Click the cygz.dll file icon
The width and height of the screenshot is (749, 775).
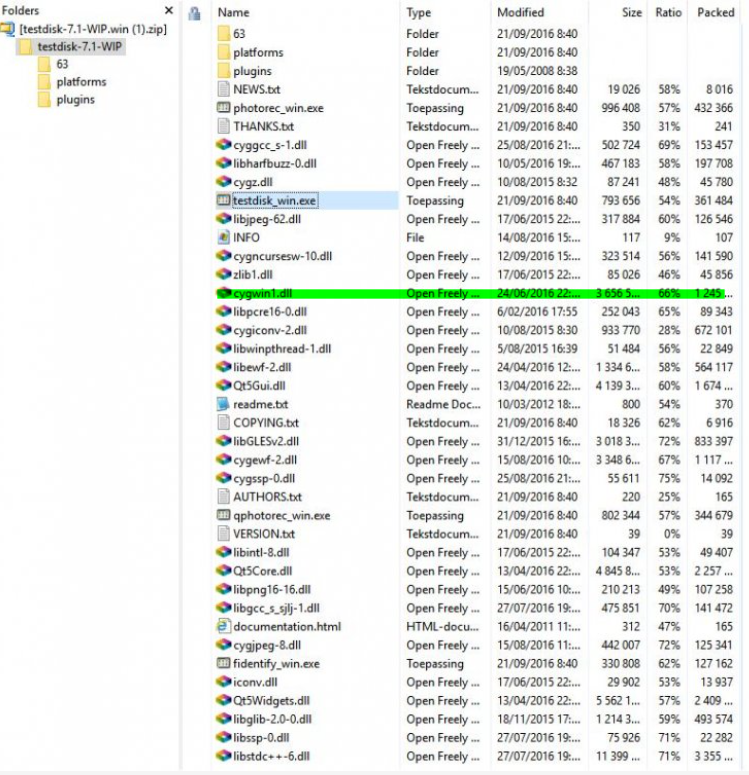tap(223, 182)
